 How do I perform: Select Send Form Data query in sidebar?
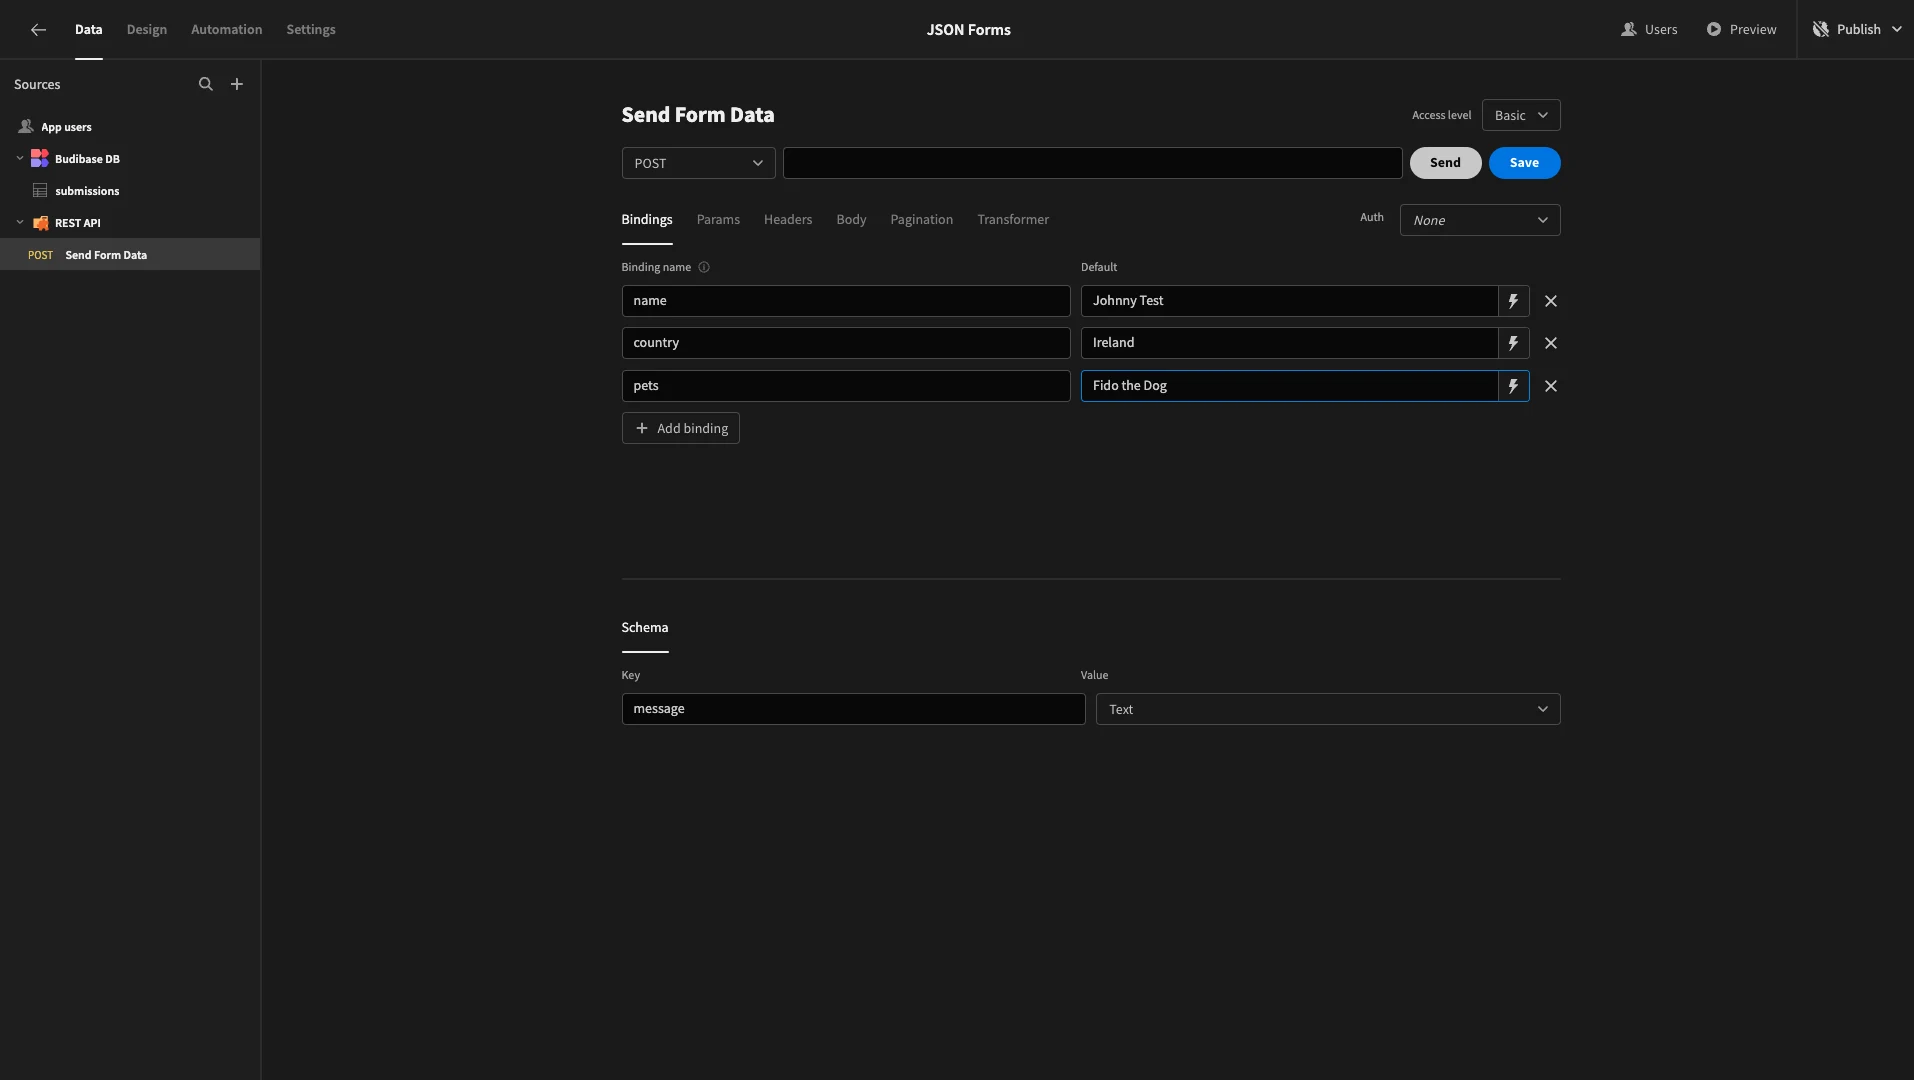pyautogui.click(x=130, y=254)
